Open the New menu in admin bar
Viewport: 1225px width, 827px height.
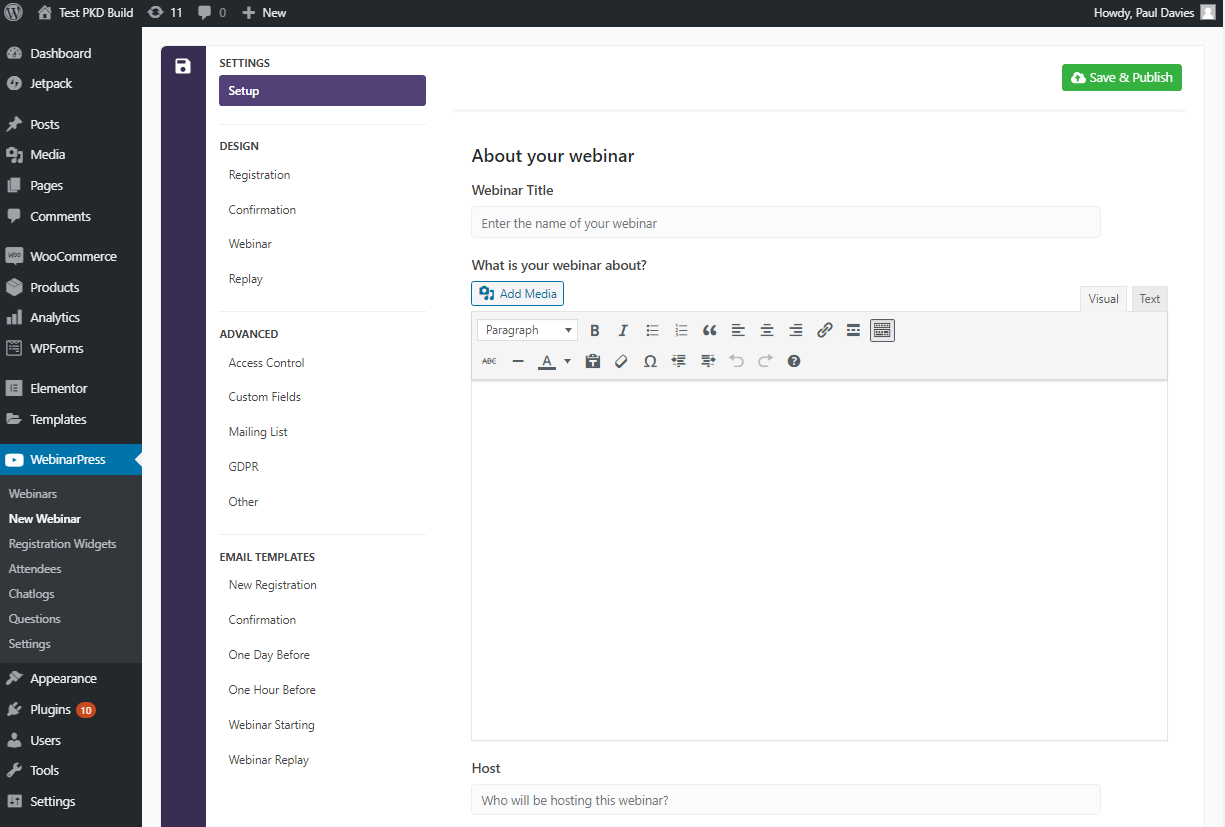[x=264, y=13]
